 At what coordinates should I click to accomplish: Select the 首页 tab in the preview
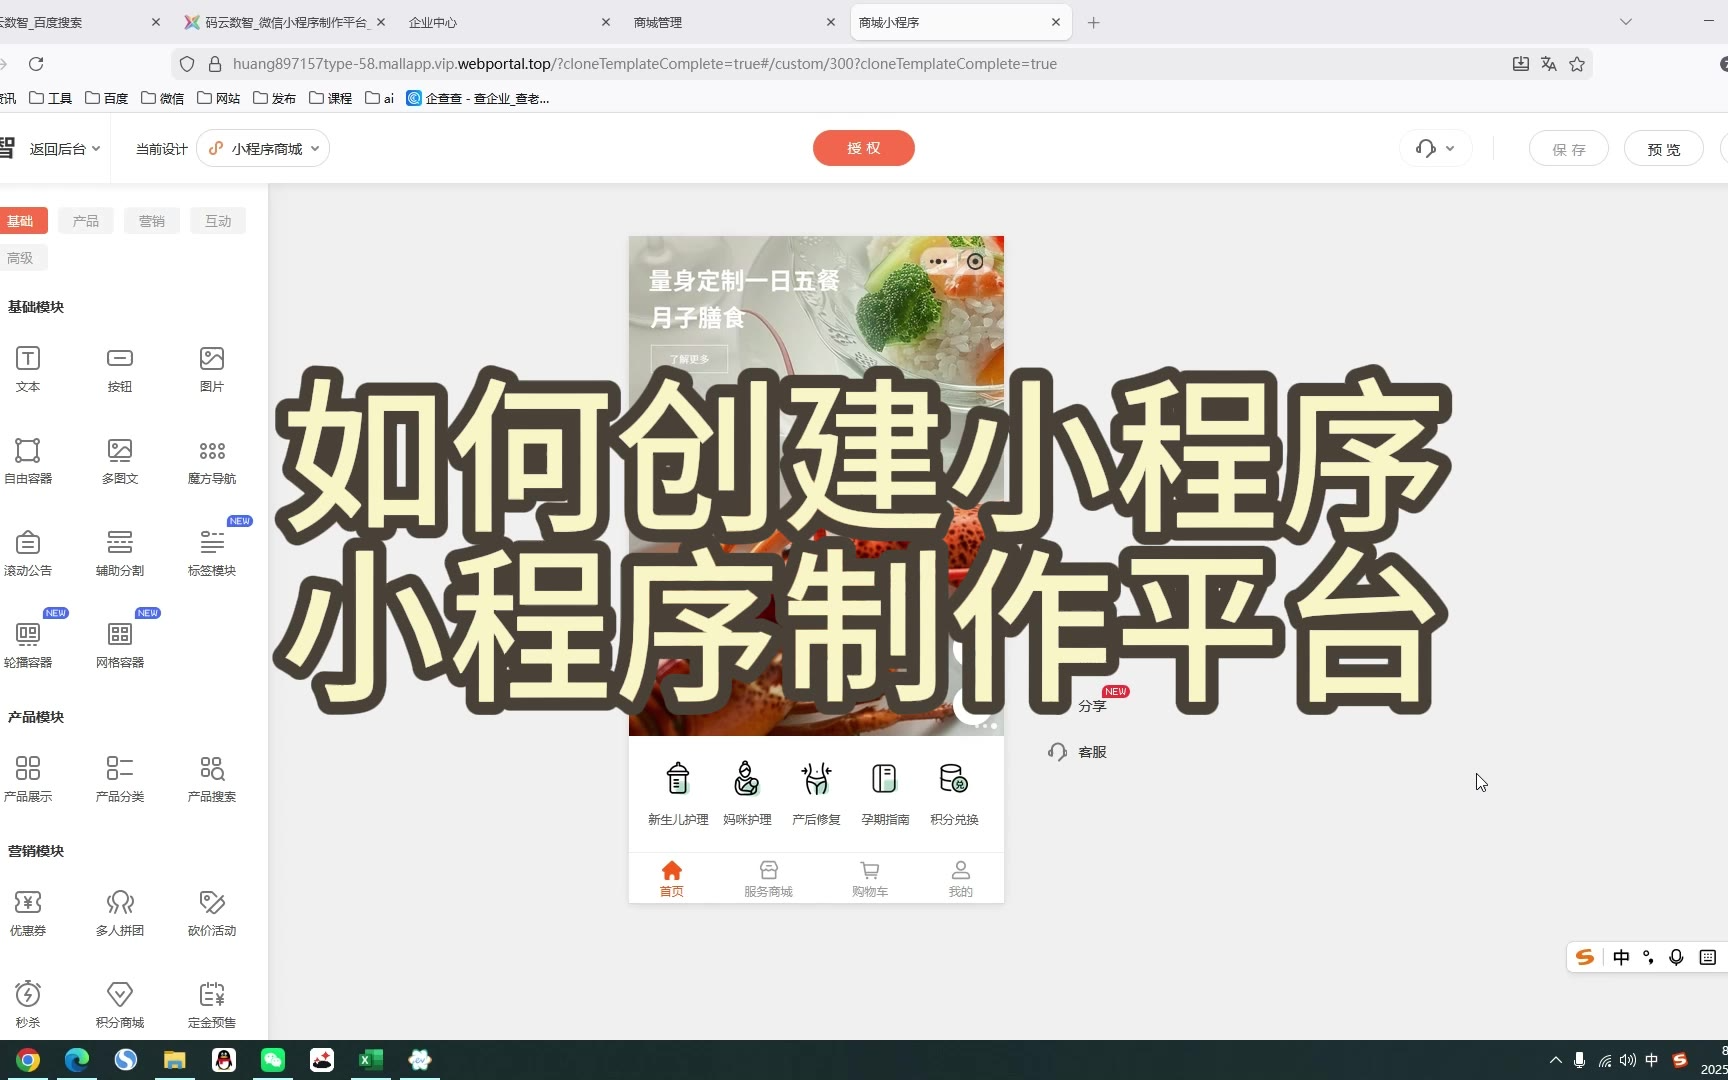point(672,879)
